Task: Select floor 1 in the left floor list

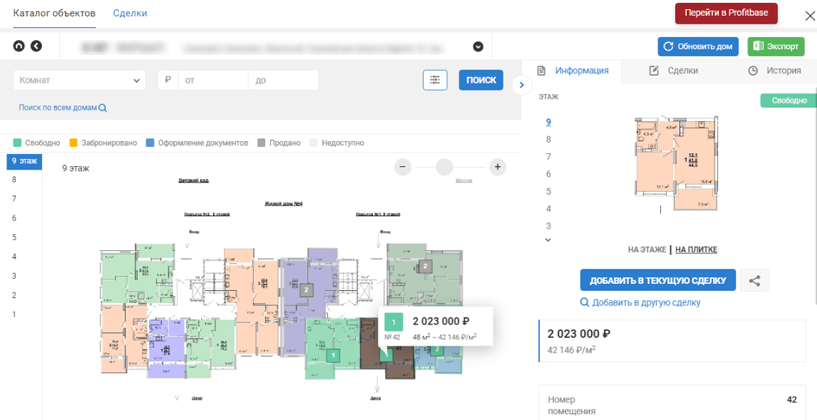Action: click(x=14, y=314)
